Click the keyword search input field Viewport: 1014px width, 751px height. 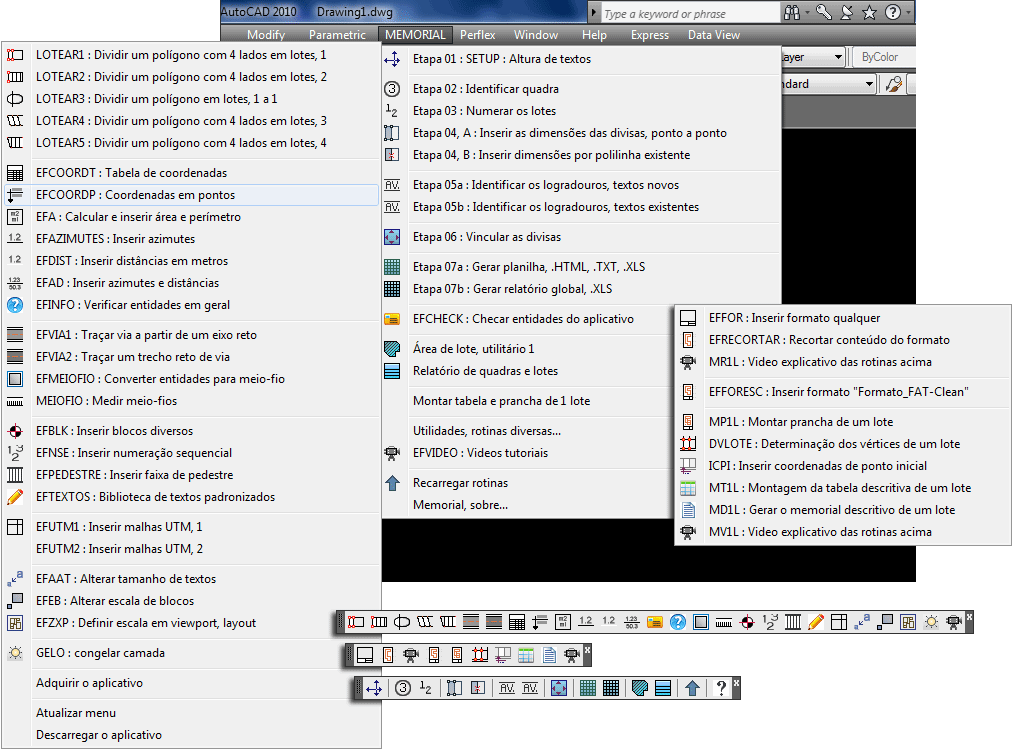[688, 13]
